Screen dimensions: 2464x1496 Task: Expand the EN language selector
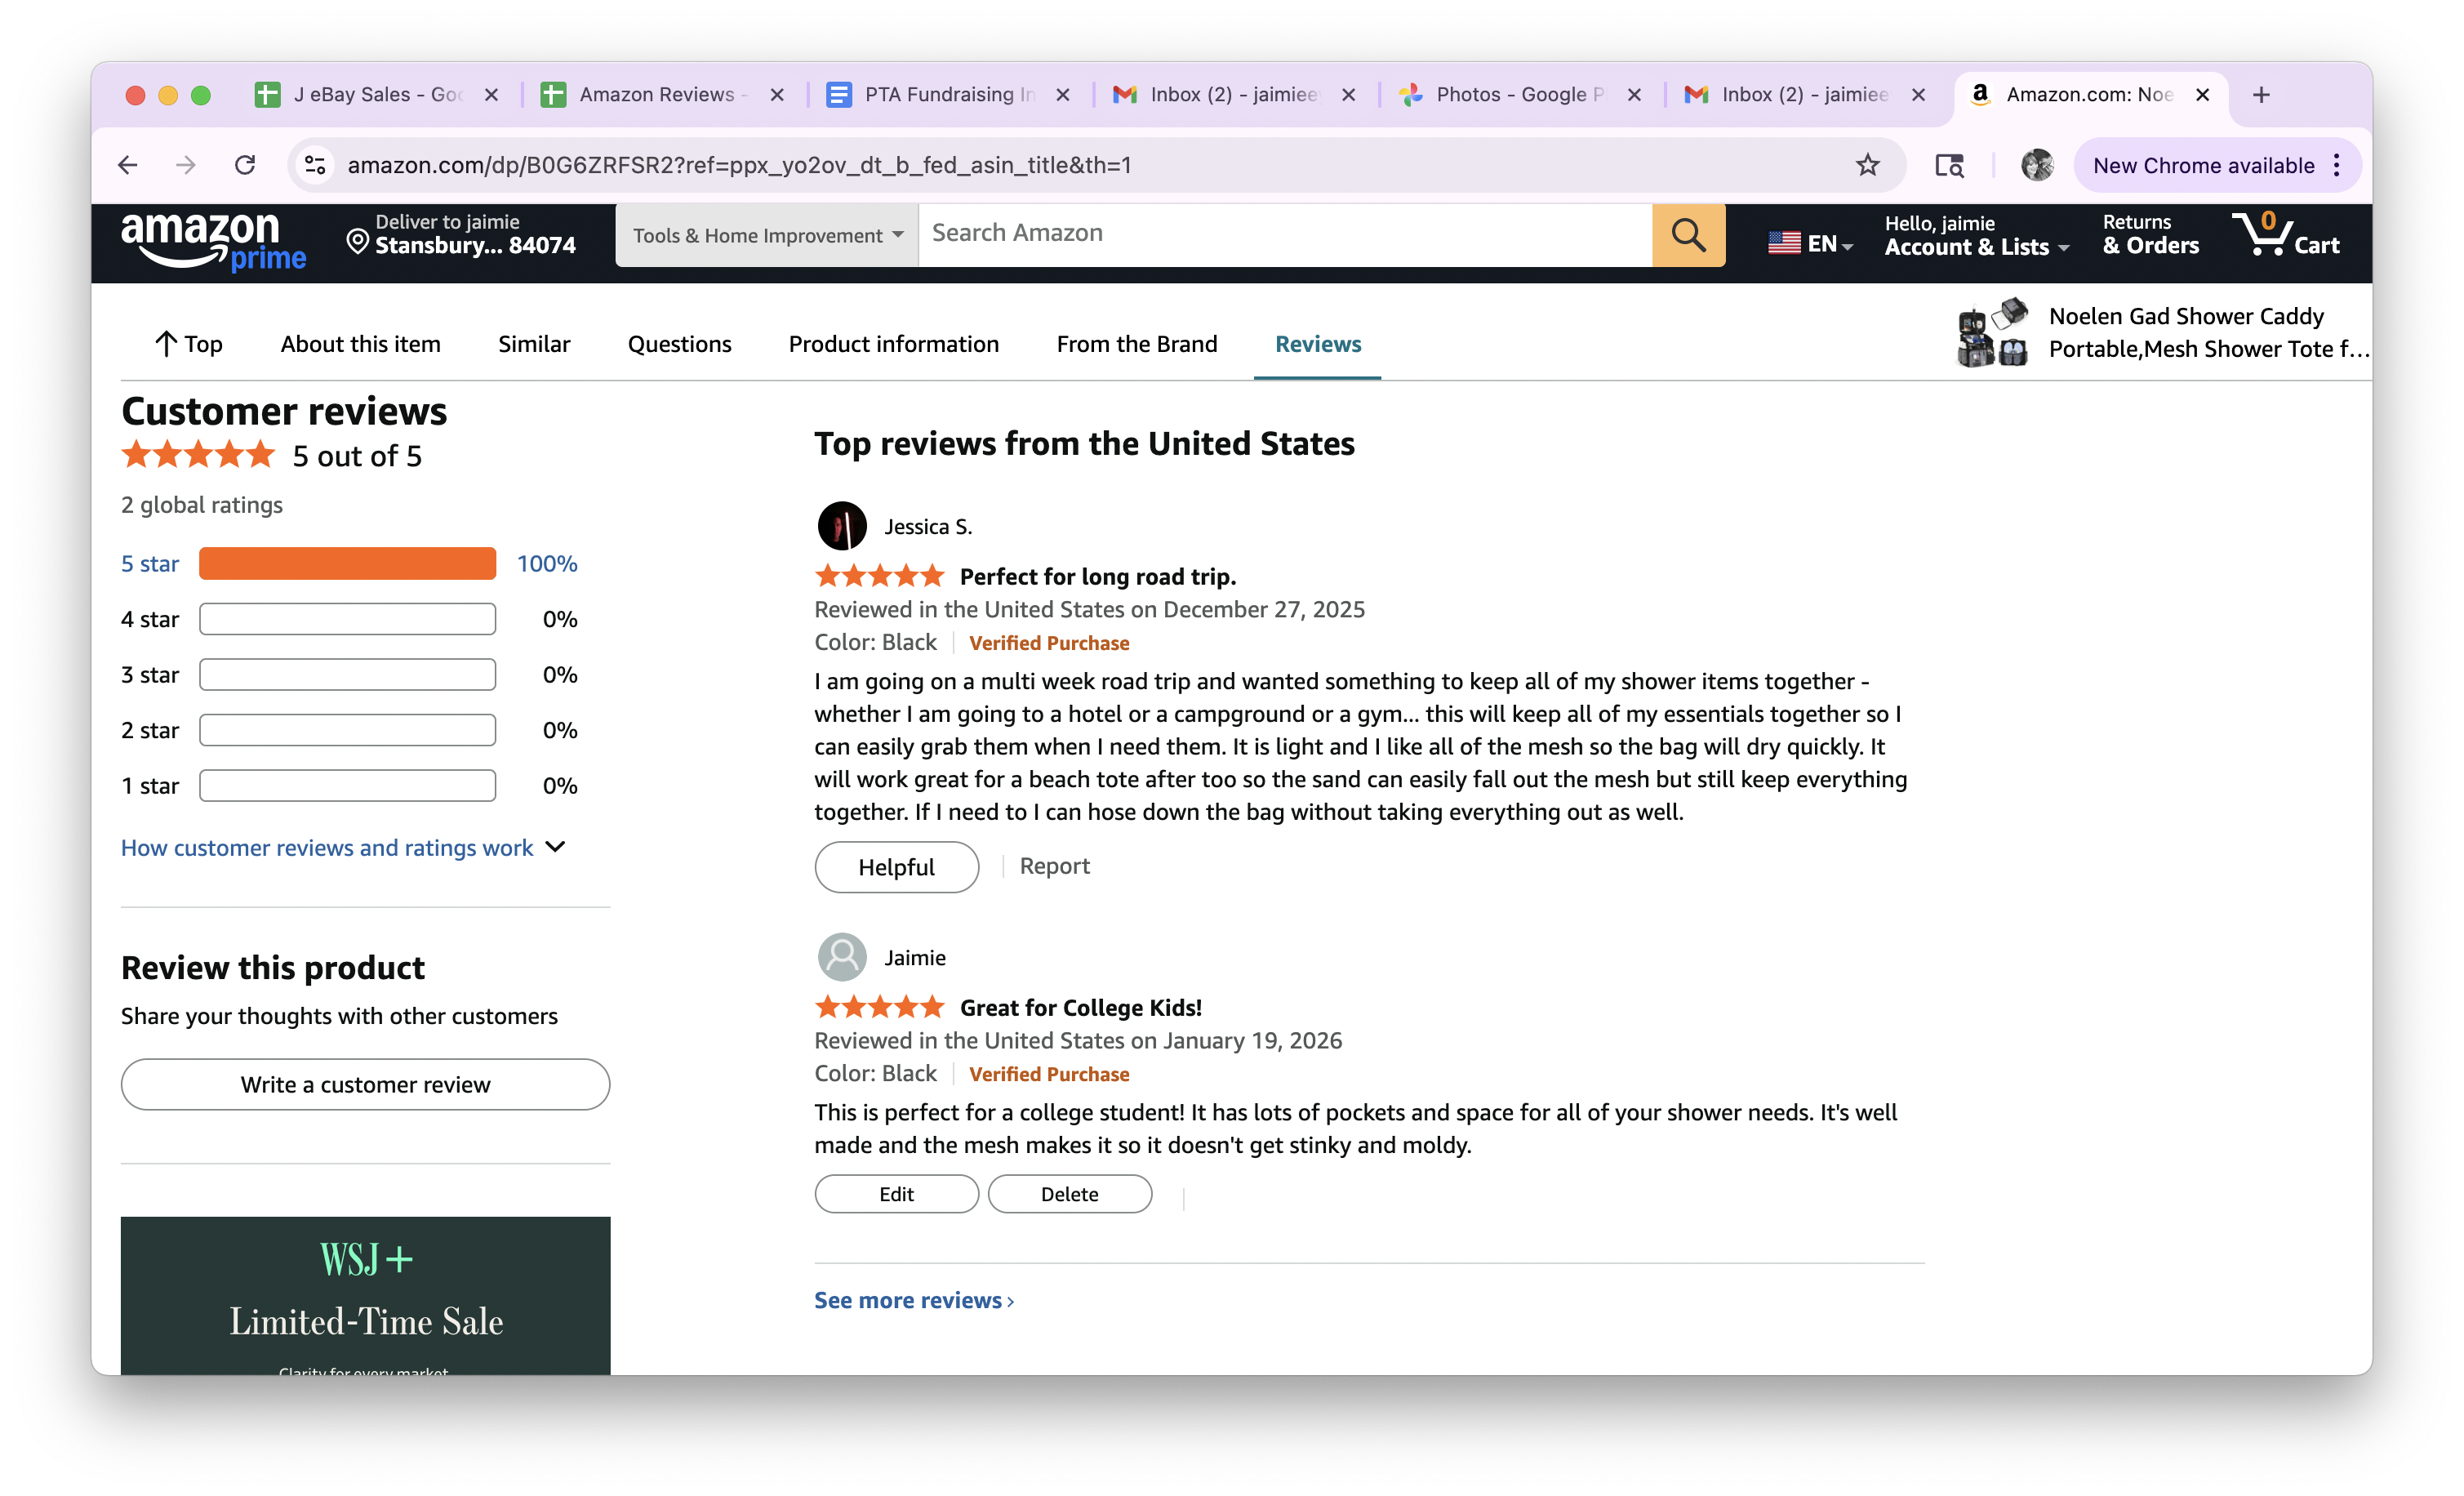click(1810, 243)
